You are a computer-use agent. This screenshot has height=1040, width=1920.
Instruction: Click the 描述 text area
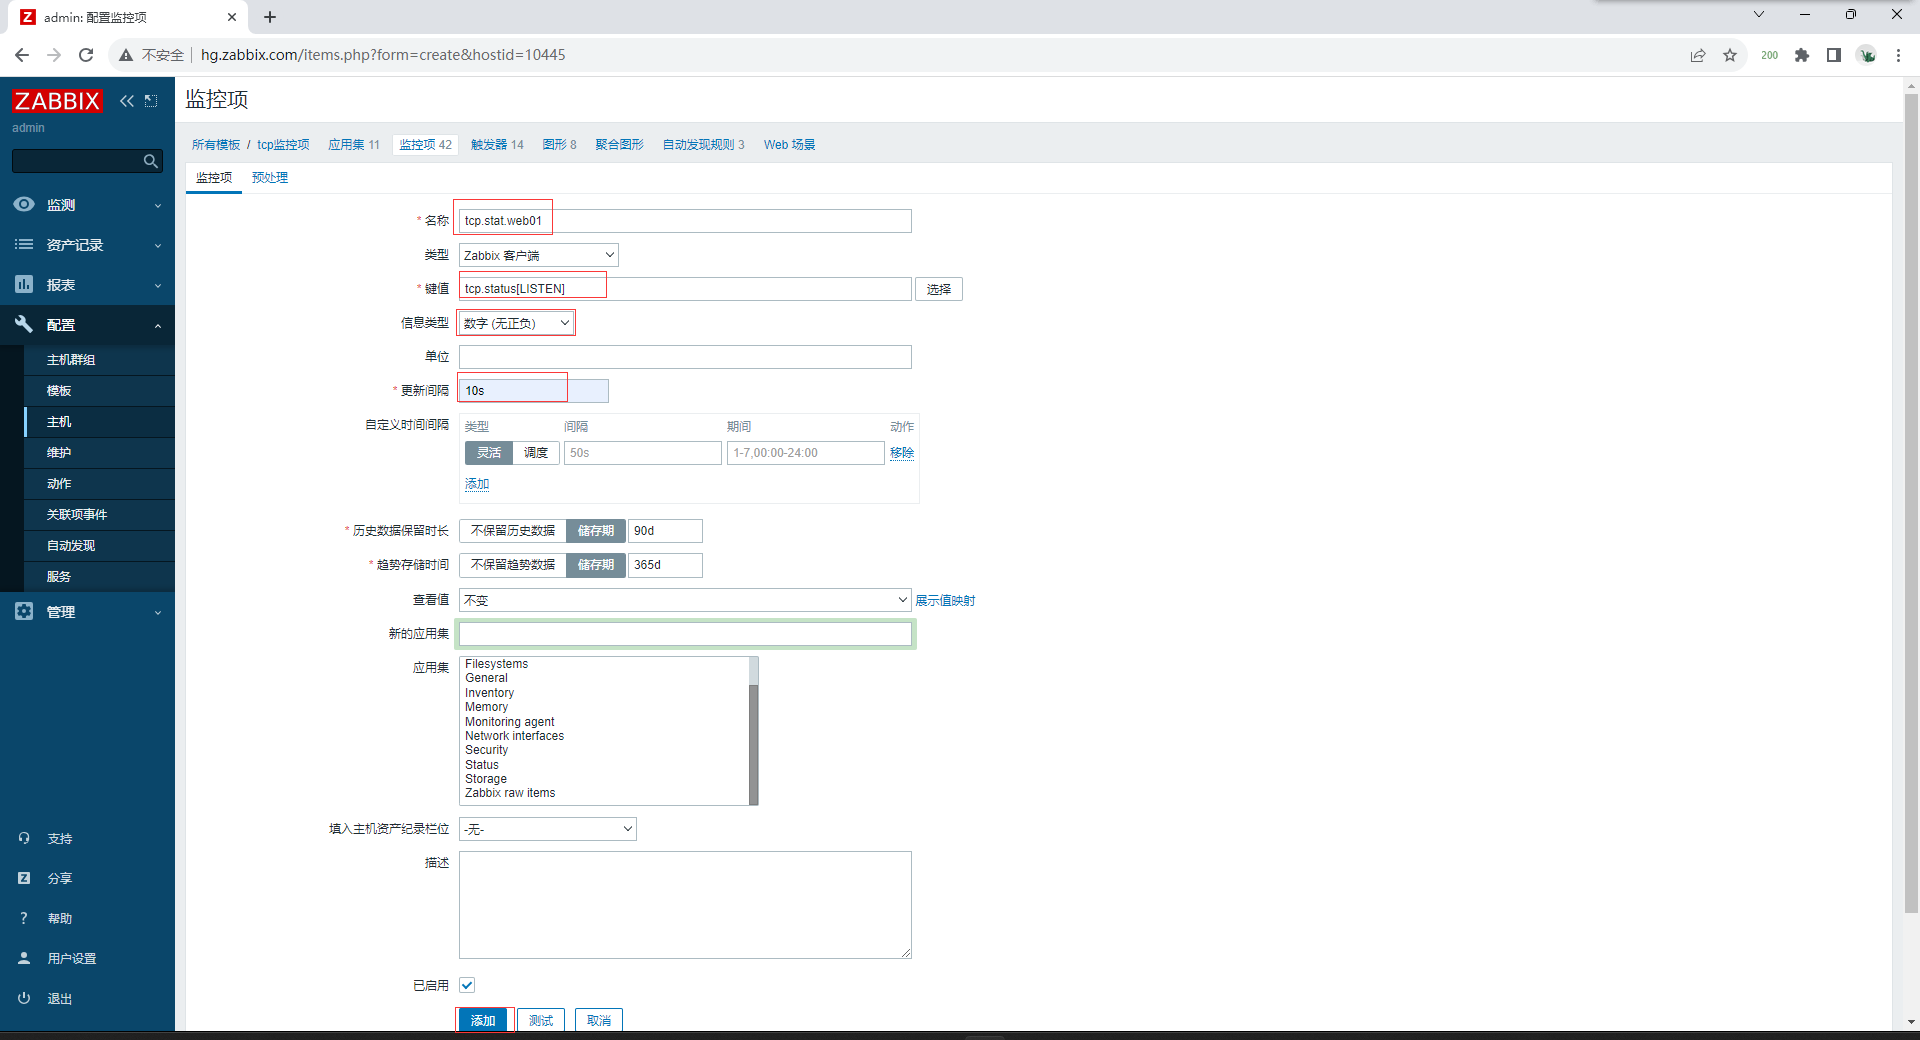click(x=685, y=905)
